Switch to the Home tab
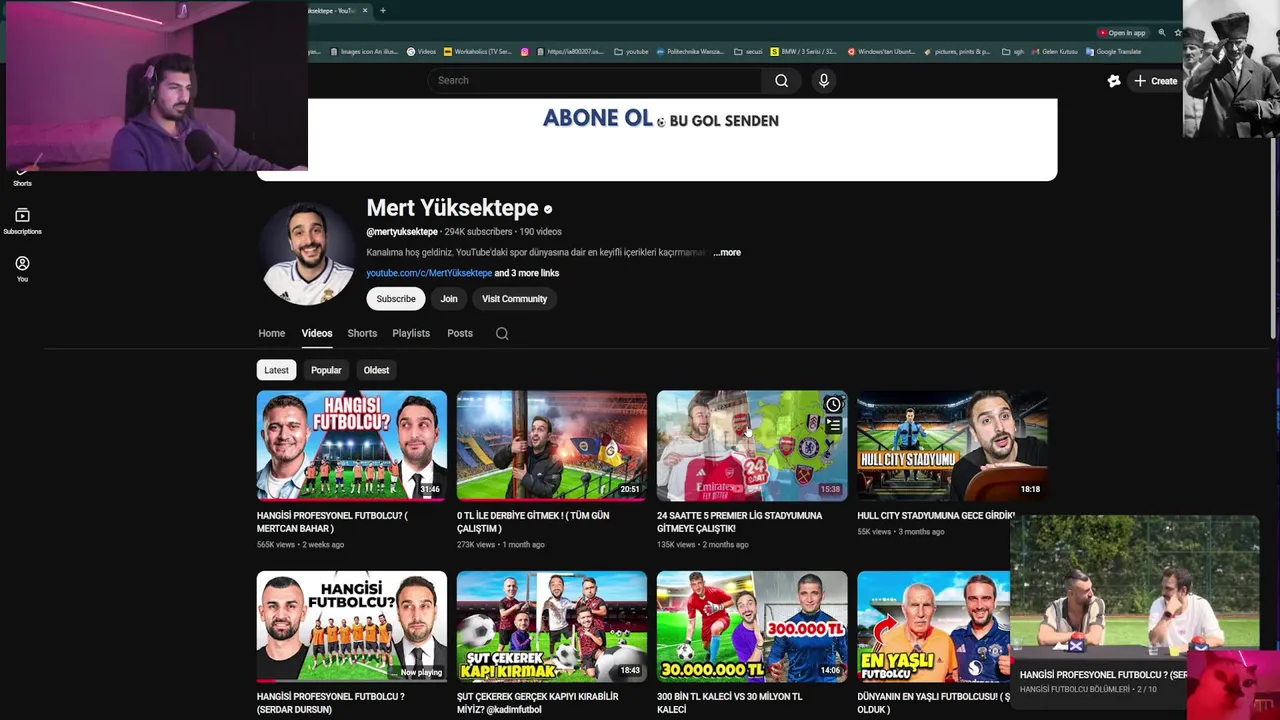Screen dimensions: 1280x720 [271, 334]
